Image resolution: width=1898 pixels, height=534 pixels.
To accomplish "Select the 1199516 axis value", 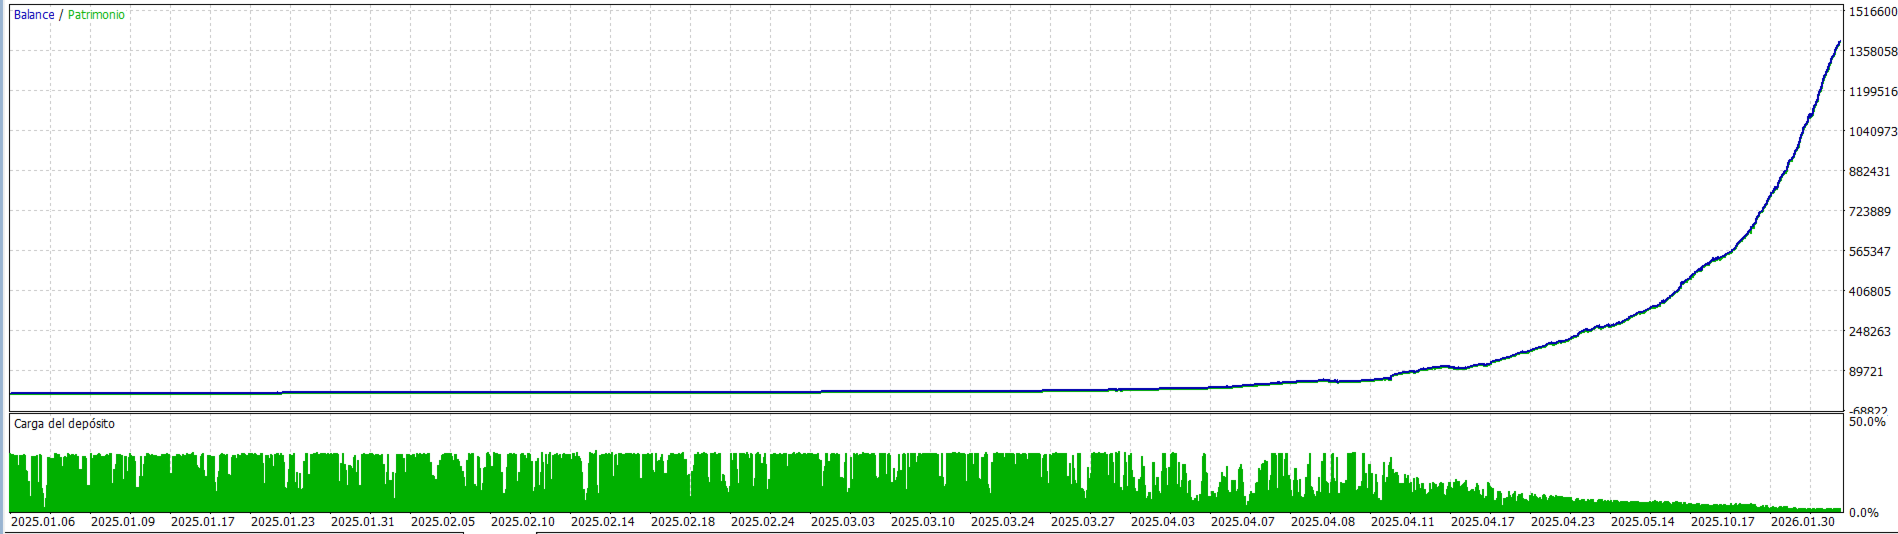I will pyautogui.click(x=1873, y=92).
